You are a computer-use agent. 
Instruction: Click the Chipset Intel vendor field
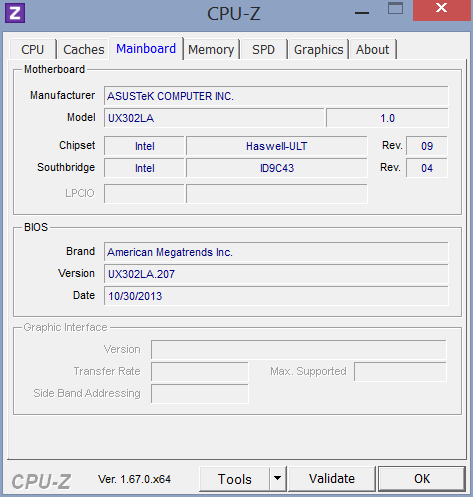pos(144,146)
